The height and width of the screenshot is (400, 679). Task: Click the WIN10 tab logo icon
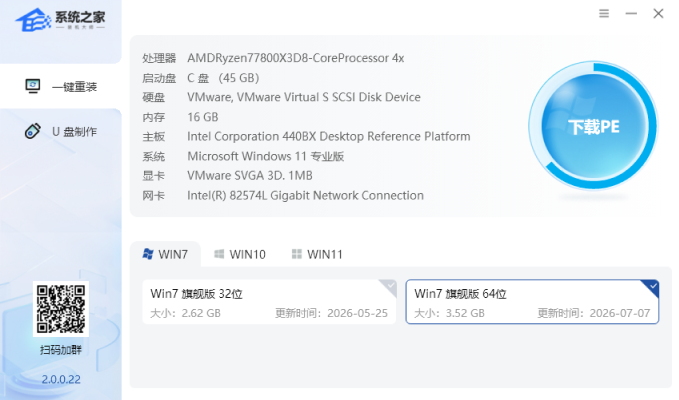pos(219,254)
